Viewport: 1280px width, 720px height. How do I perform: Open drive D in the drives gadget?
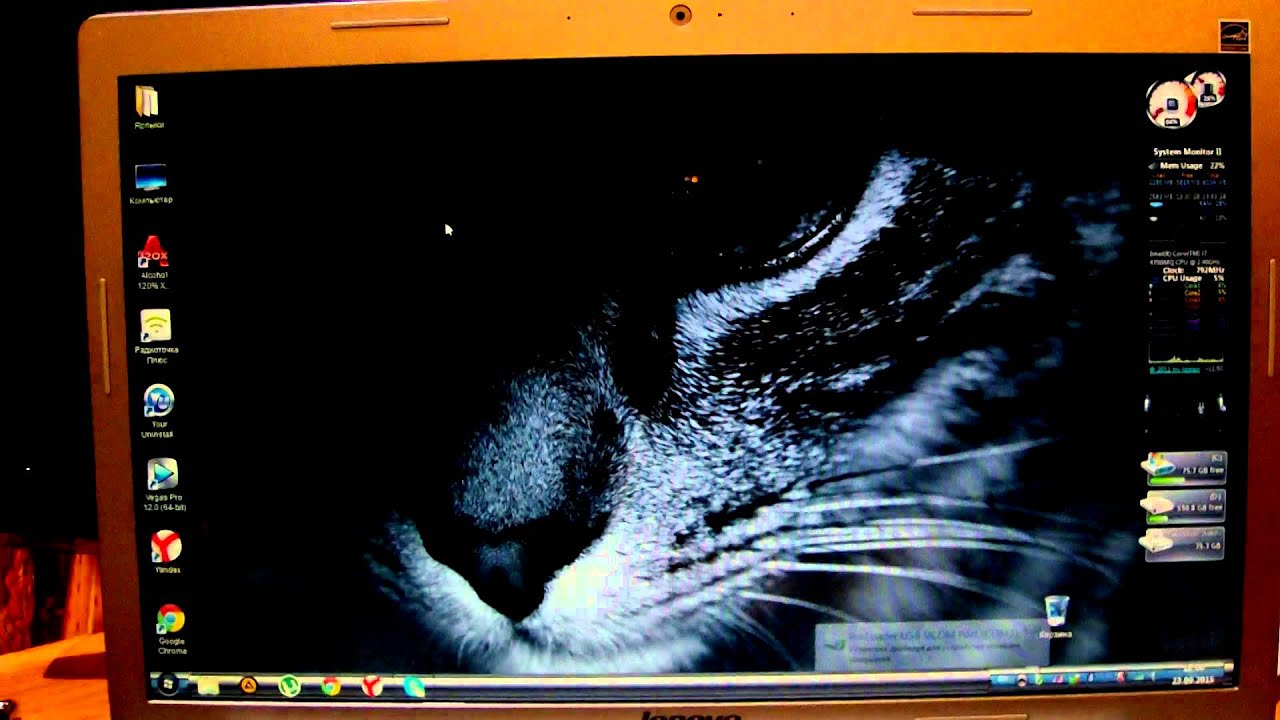[1185, 505]
